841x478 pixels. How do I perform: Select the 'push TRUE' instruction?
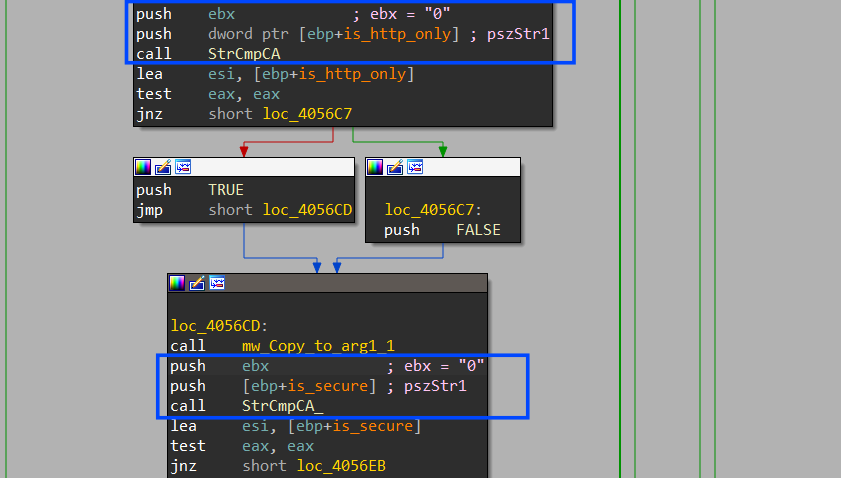tap(190, 190)
